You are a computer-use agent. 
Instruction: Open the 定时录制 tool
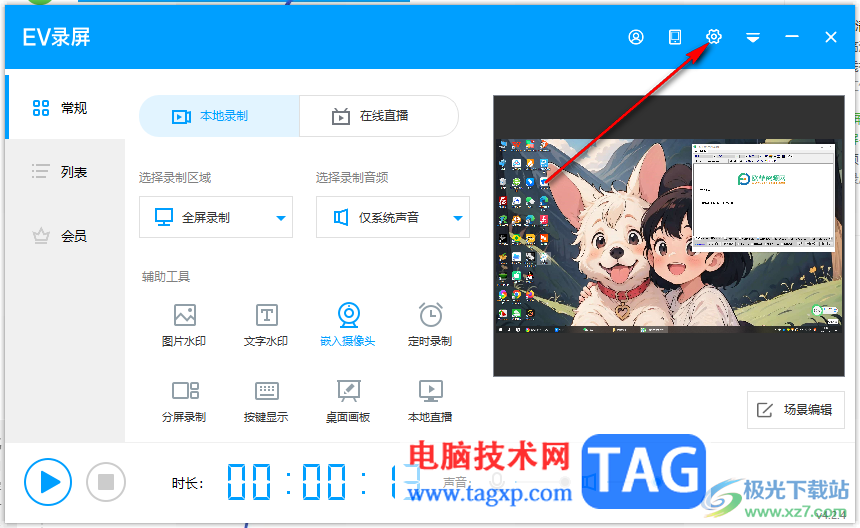pos(430,325)
